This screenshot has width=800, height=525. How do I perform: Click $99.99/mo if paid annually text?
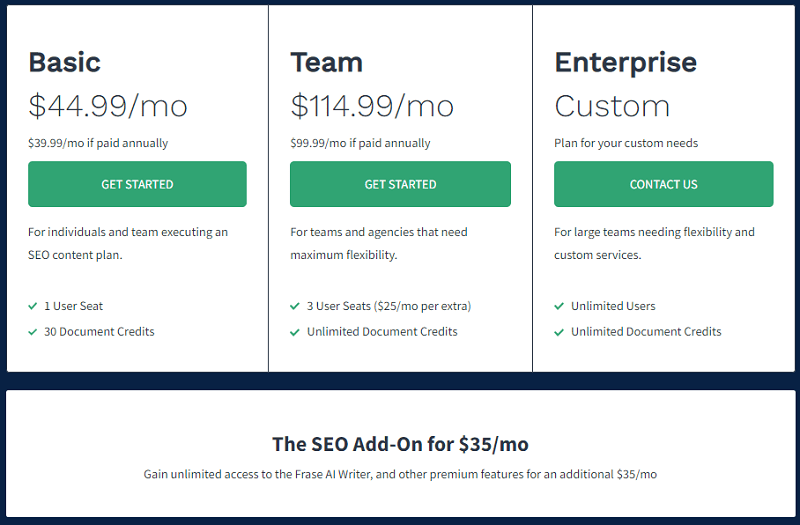click(x=360, y=143)
